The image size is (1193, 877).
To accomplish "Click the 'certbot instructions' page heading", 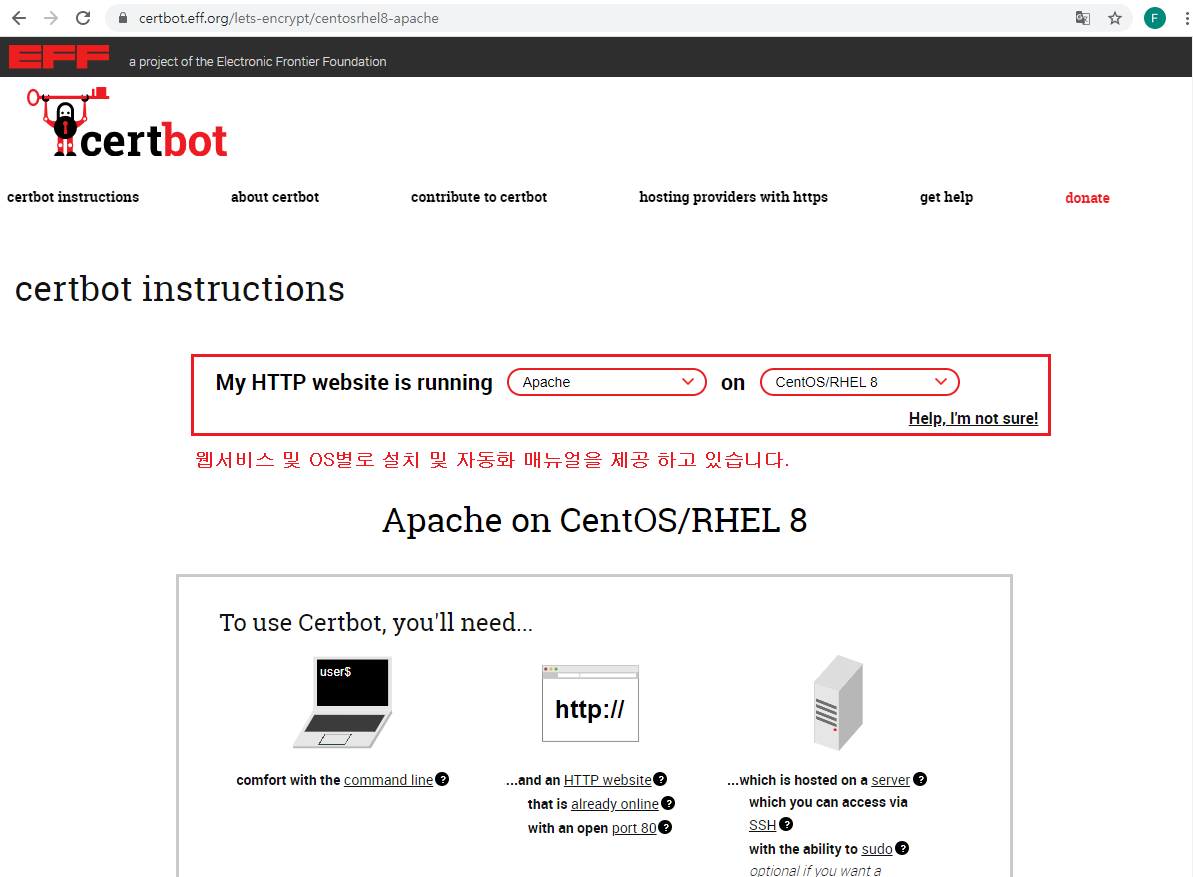I will tap(180, 290).
